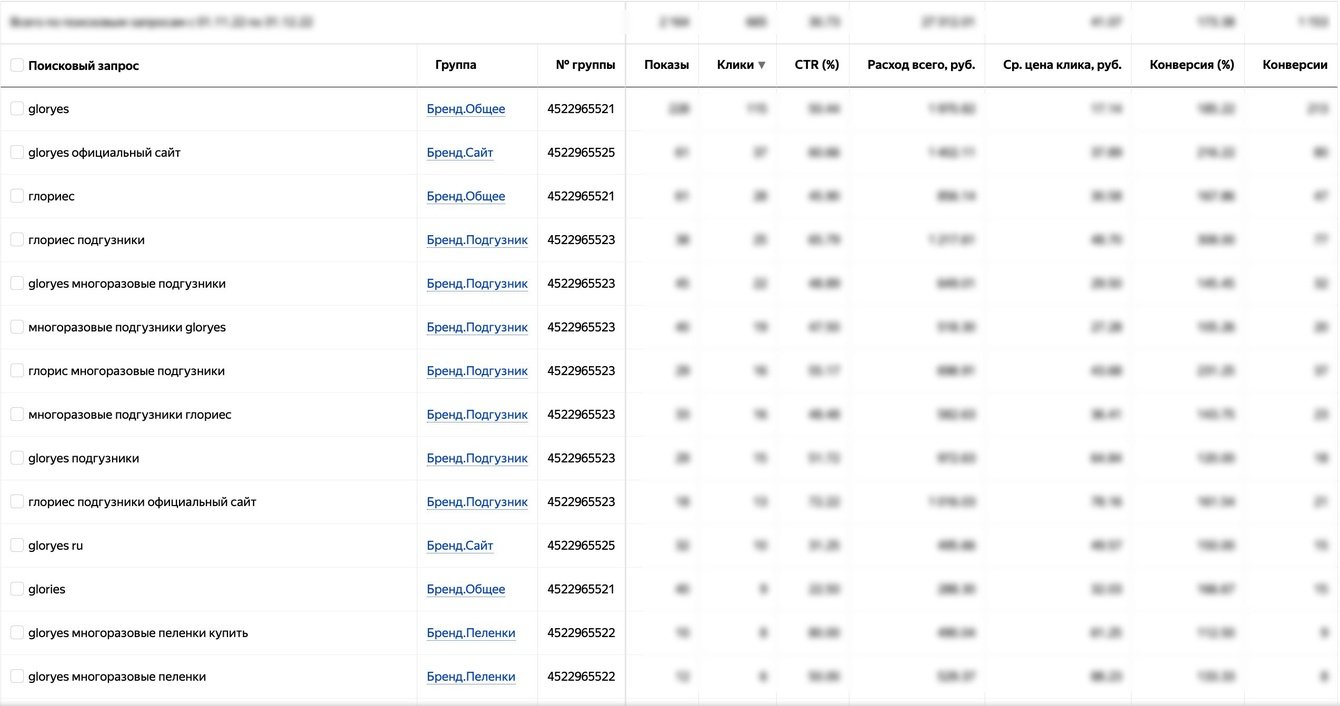The width and height of the screenshot is (1340, 706).
Task: Tick the gloryes подгузники checkbox
Action: tap(17, 458)
